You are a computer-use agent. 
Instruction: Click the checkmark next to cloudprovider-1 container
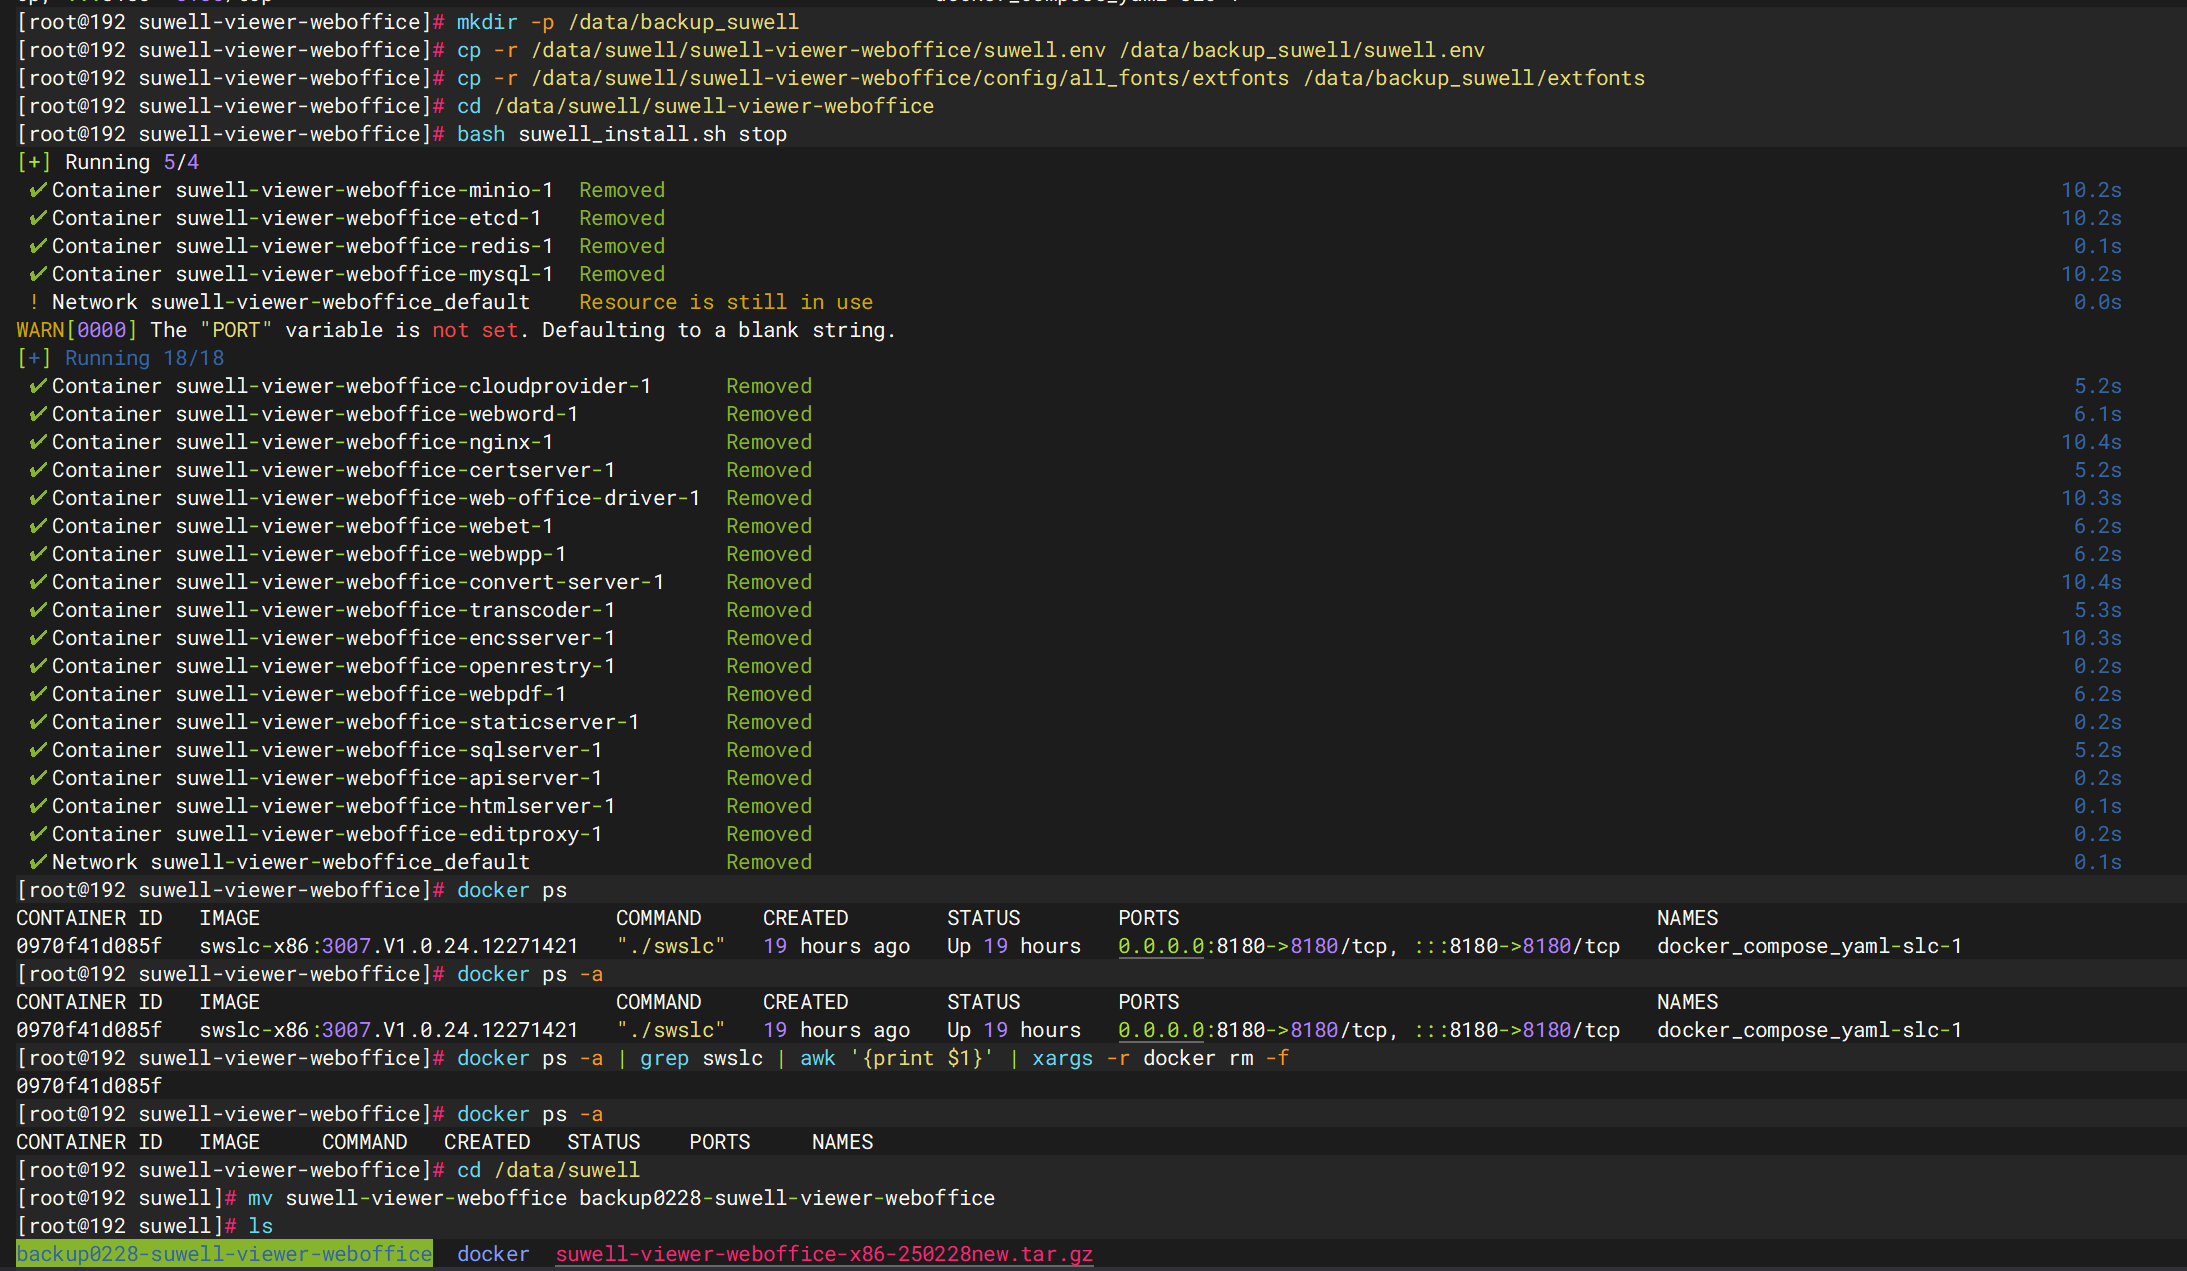tap(38, 386)
